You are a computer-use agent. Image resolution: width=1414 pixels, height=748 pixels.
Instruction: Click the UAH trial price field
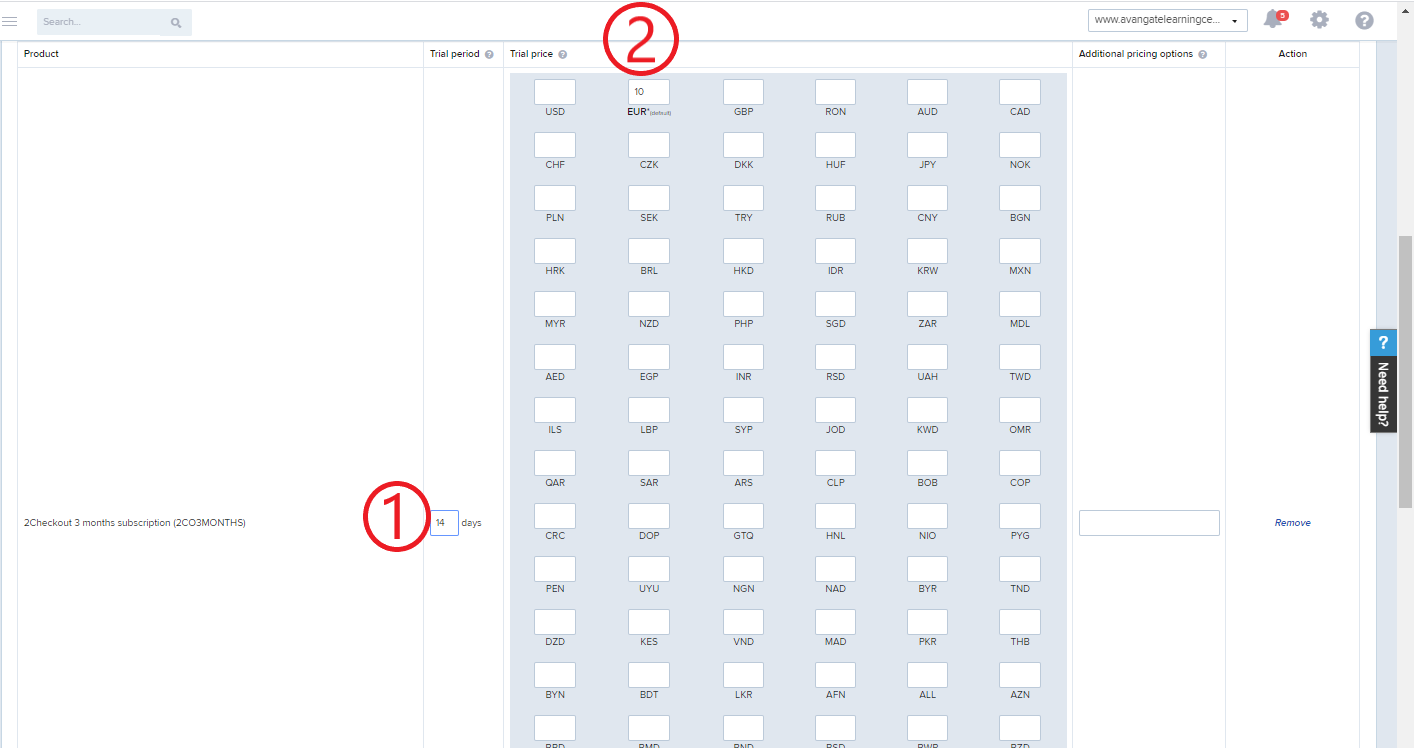click(x=928, y=357)
